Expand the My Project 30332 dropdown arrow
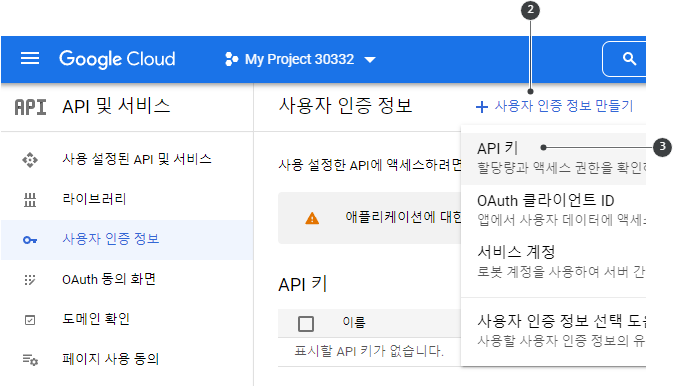This screenshot has width=673, height=387. click(370, 60)
